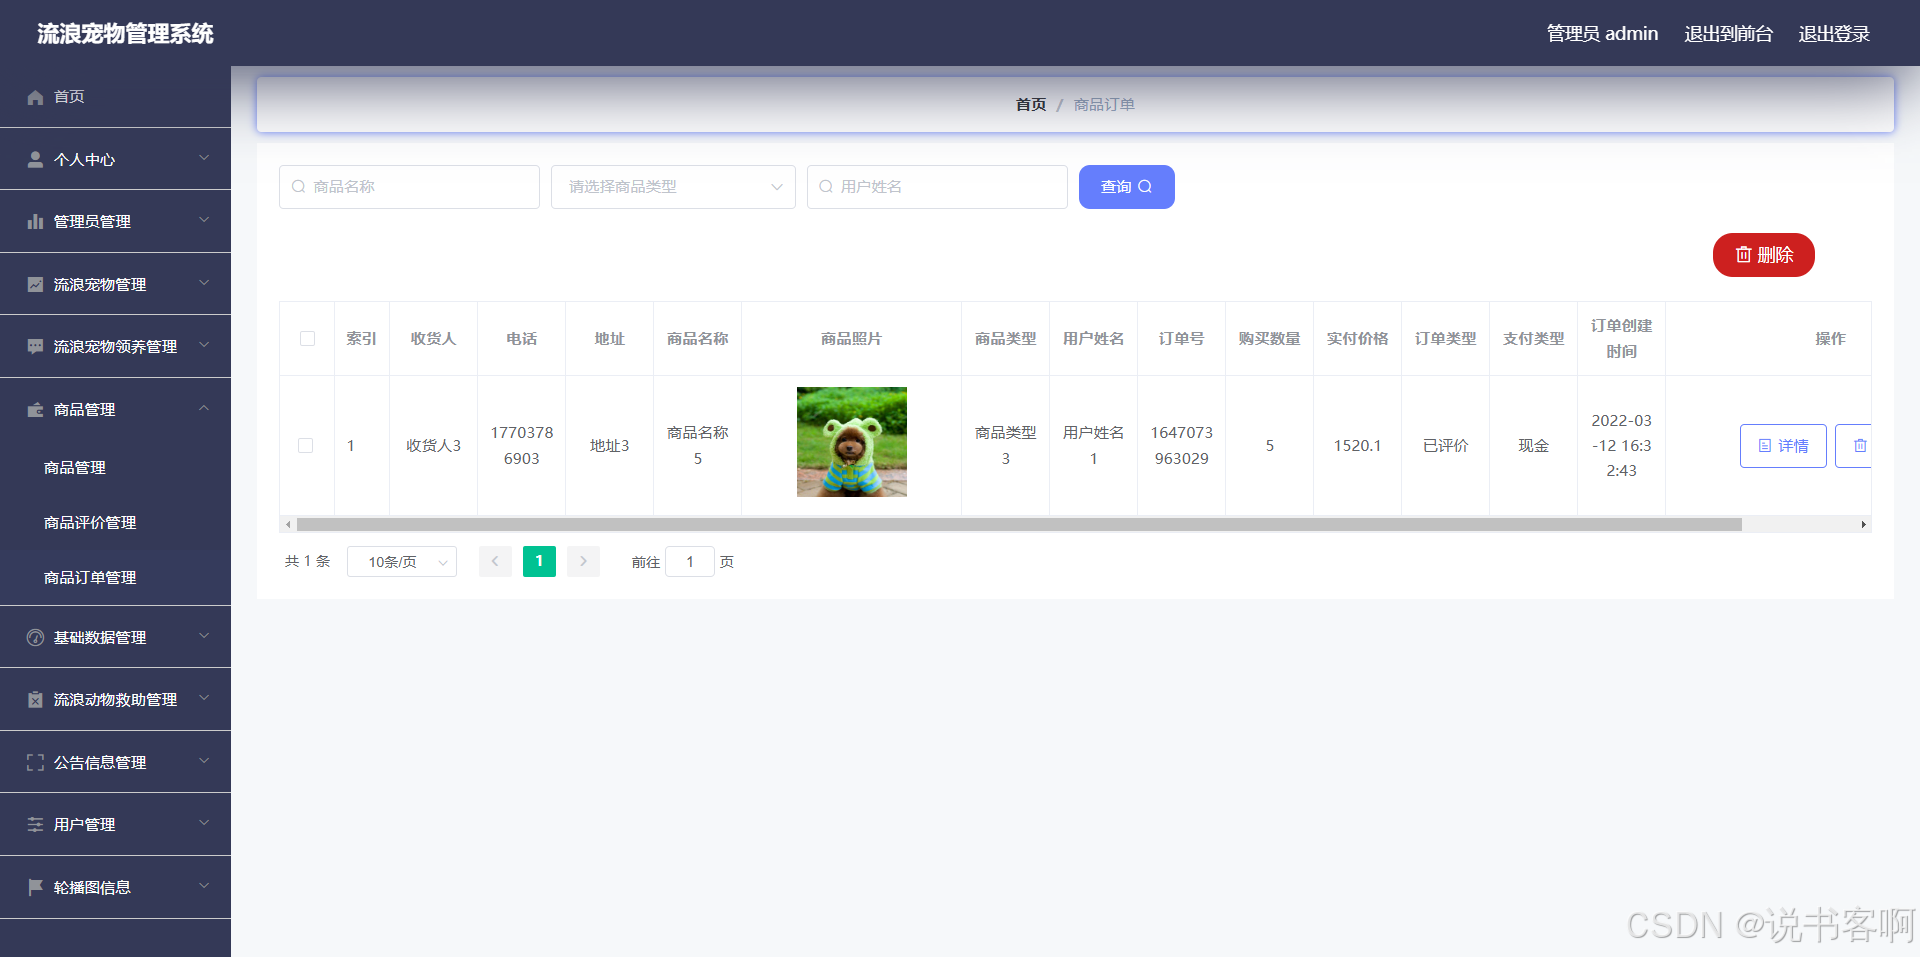Expand the 基础数据管理 menu chevron

coord(204,636)
